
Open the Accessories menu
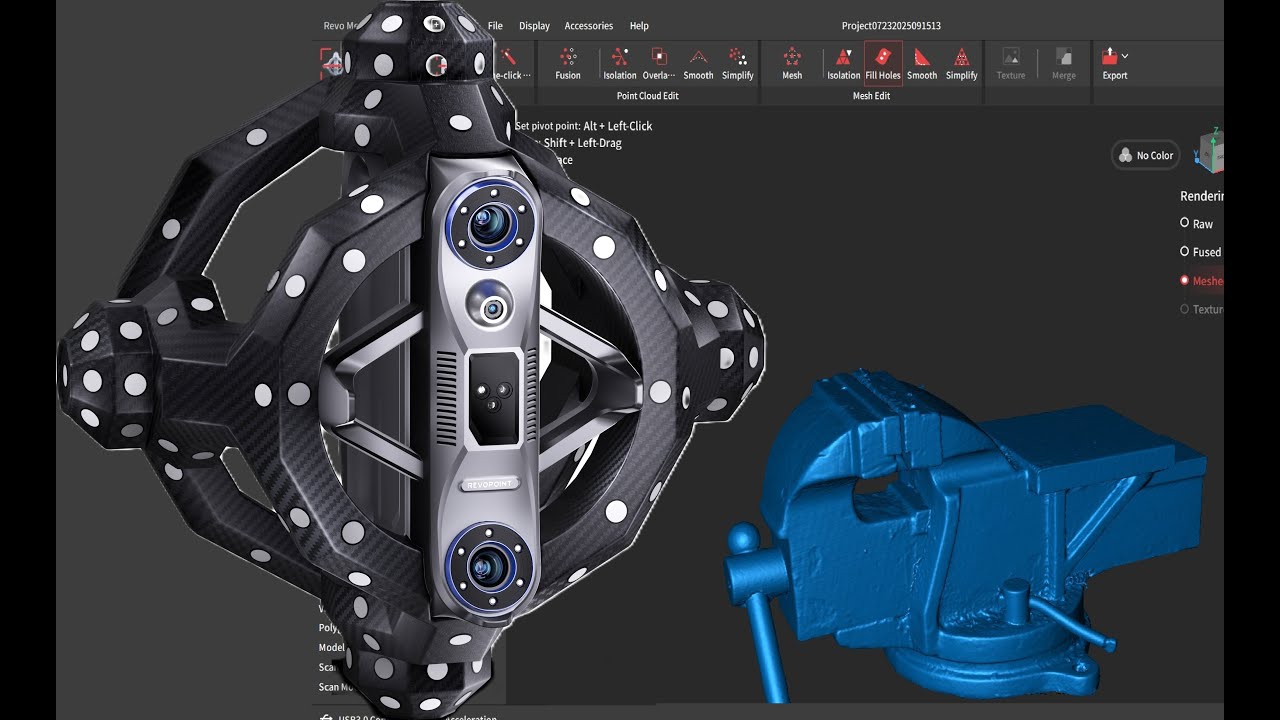588,26
